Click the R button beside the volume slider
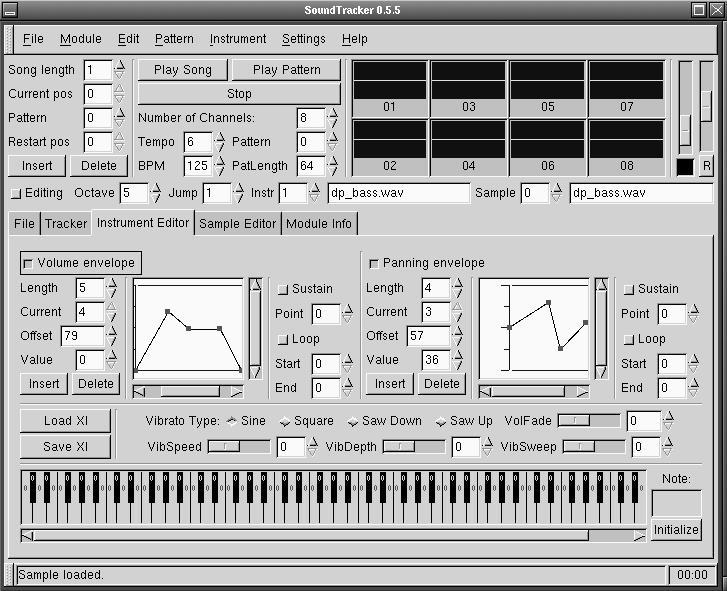This screenshot has width=727, height=591. (707, 166)
